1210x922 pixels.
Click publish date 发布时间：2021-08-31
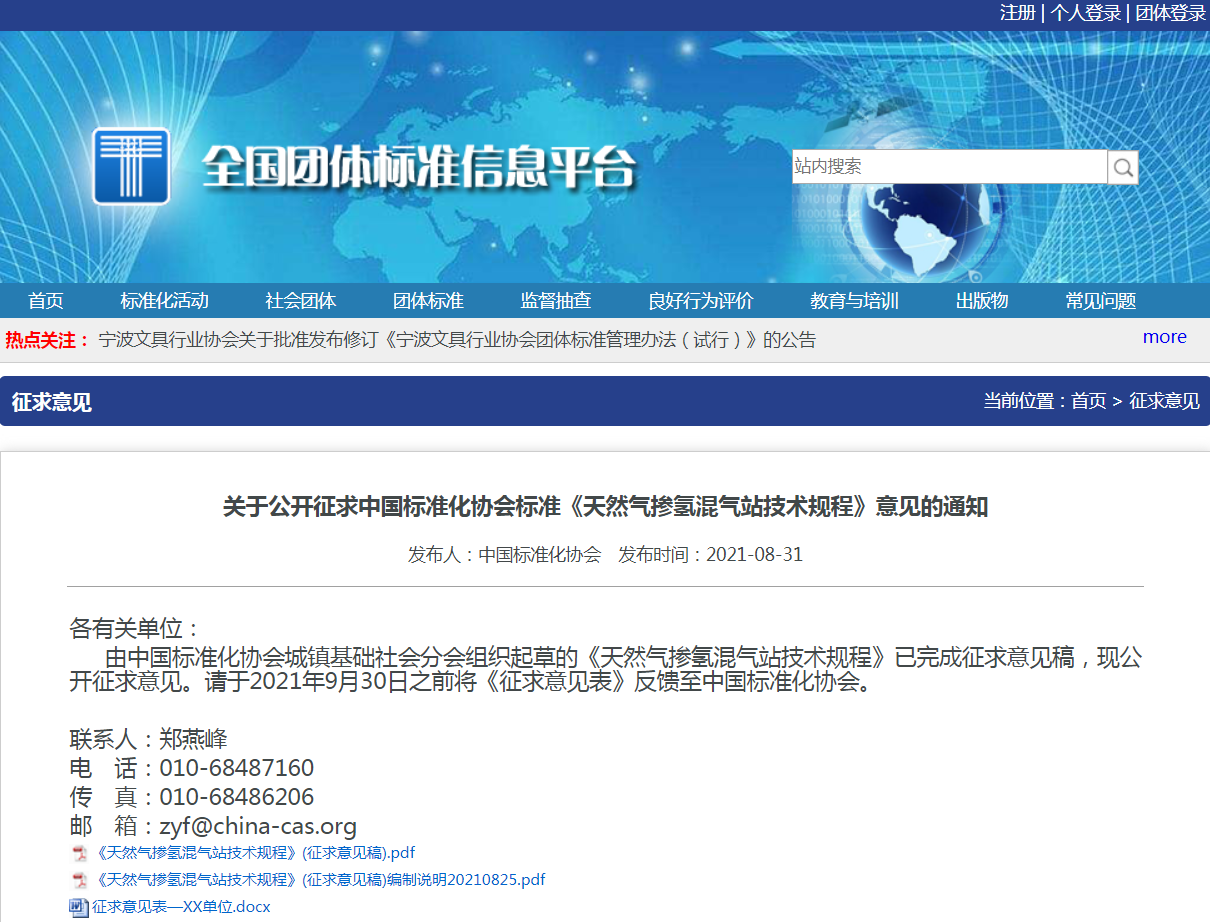tap(711, 554)
